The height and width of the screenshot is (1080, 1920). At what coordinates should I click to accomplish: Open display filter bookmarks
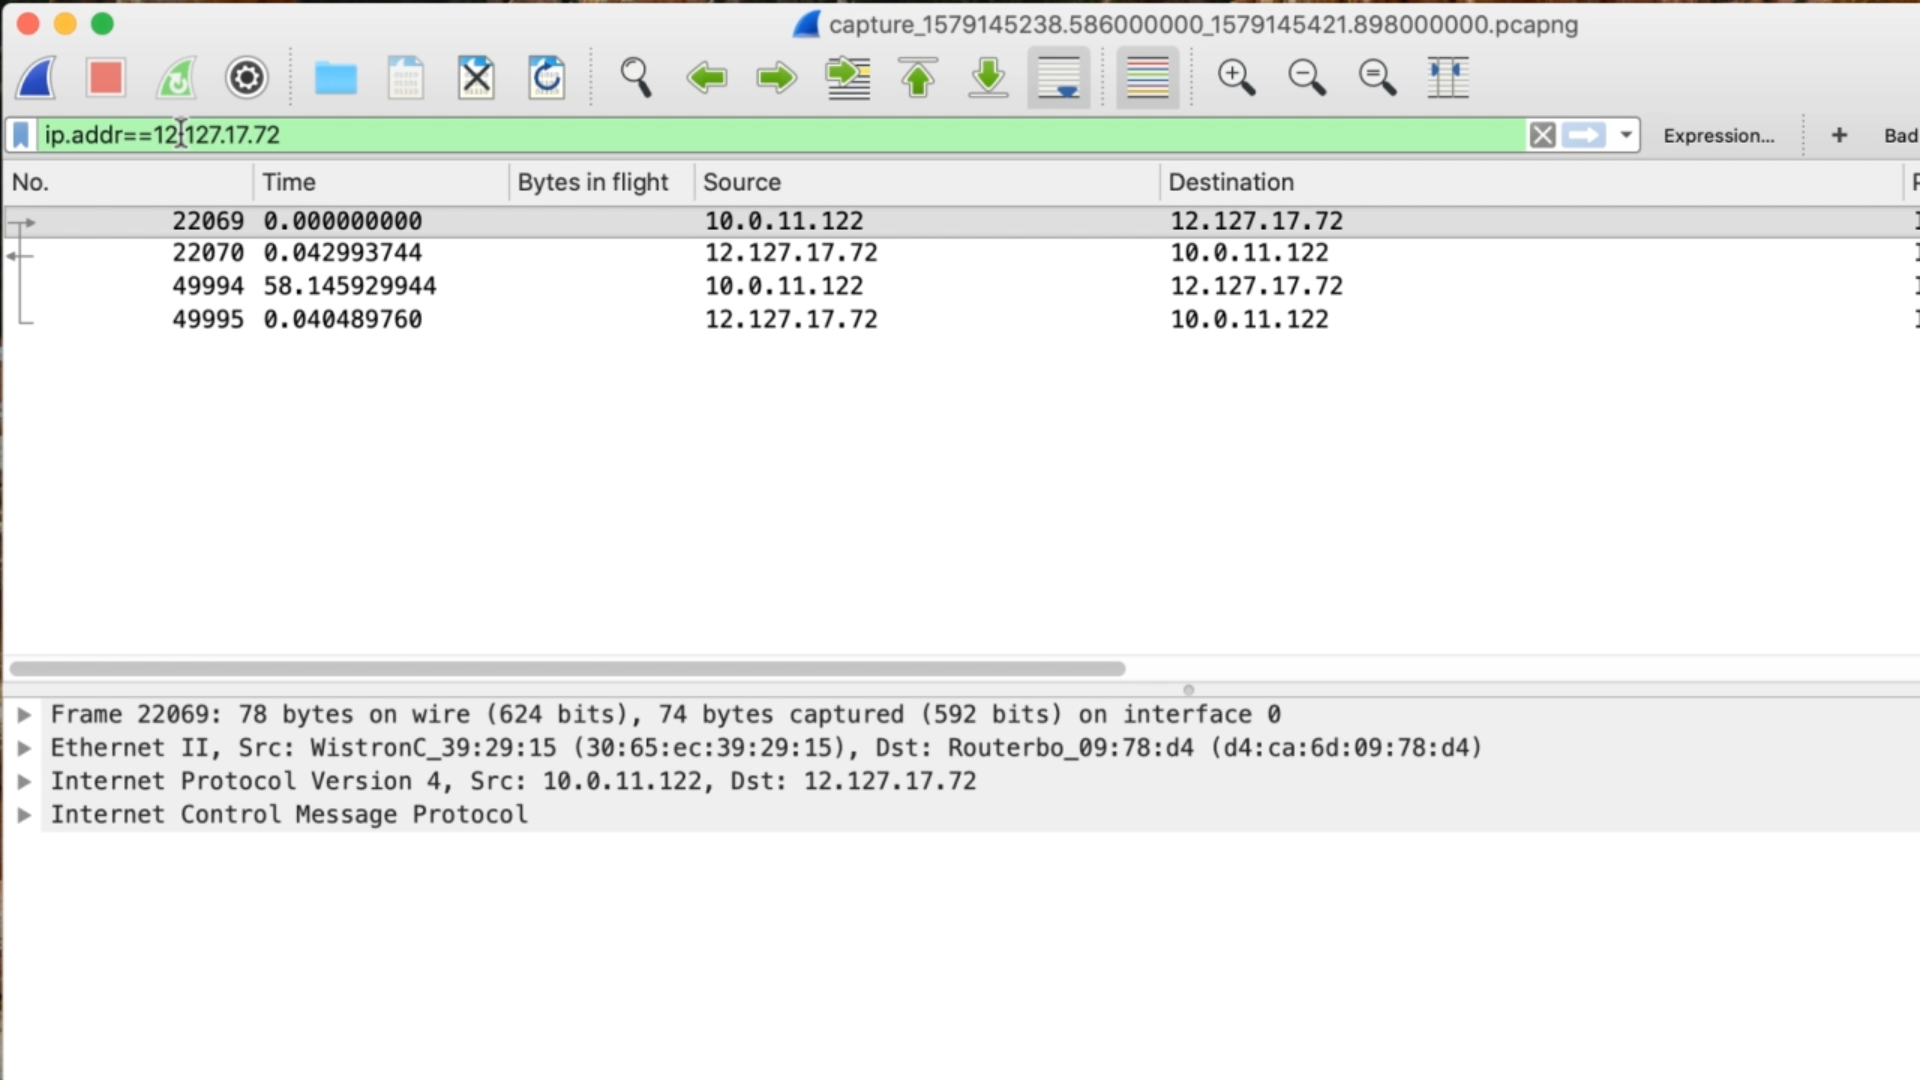tap(20, 134)
